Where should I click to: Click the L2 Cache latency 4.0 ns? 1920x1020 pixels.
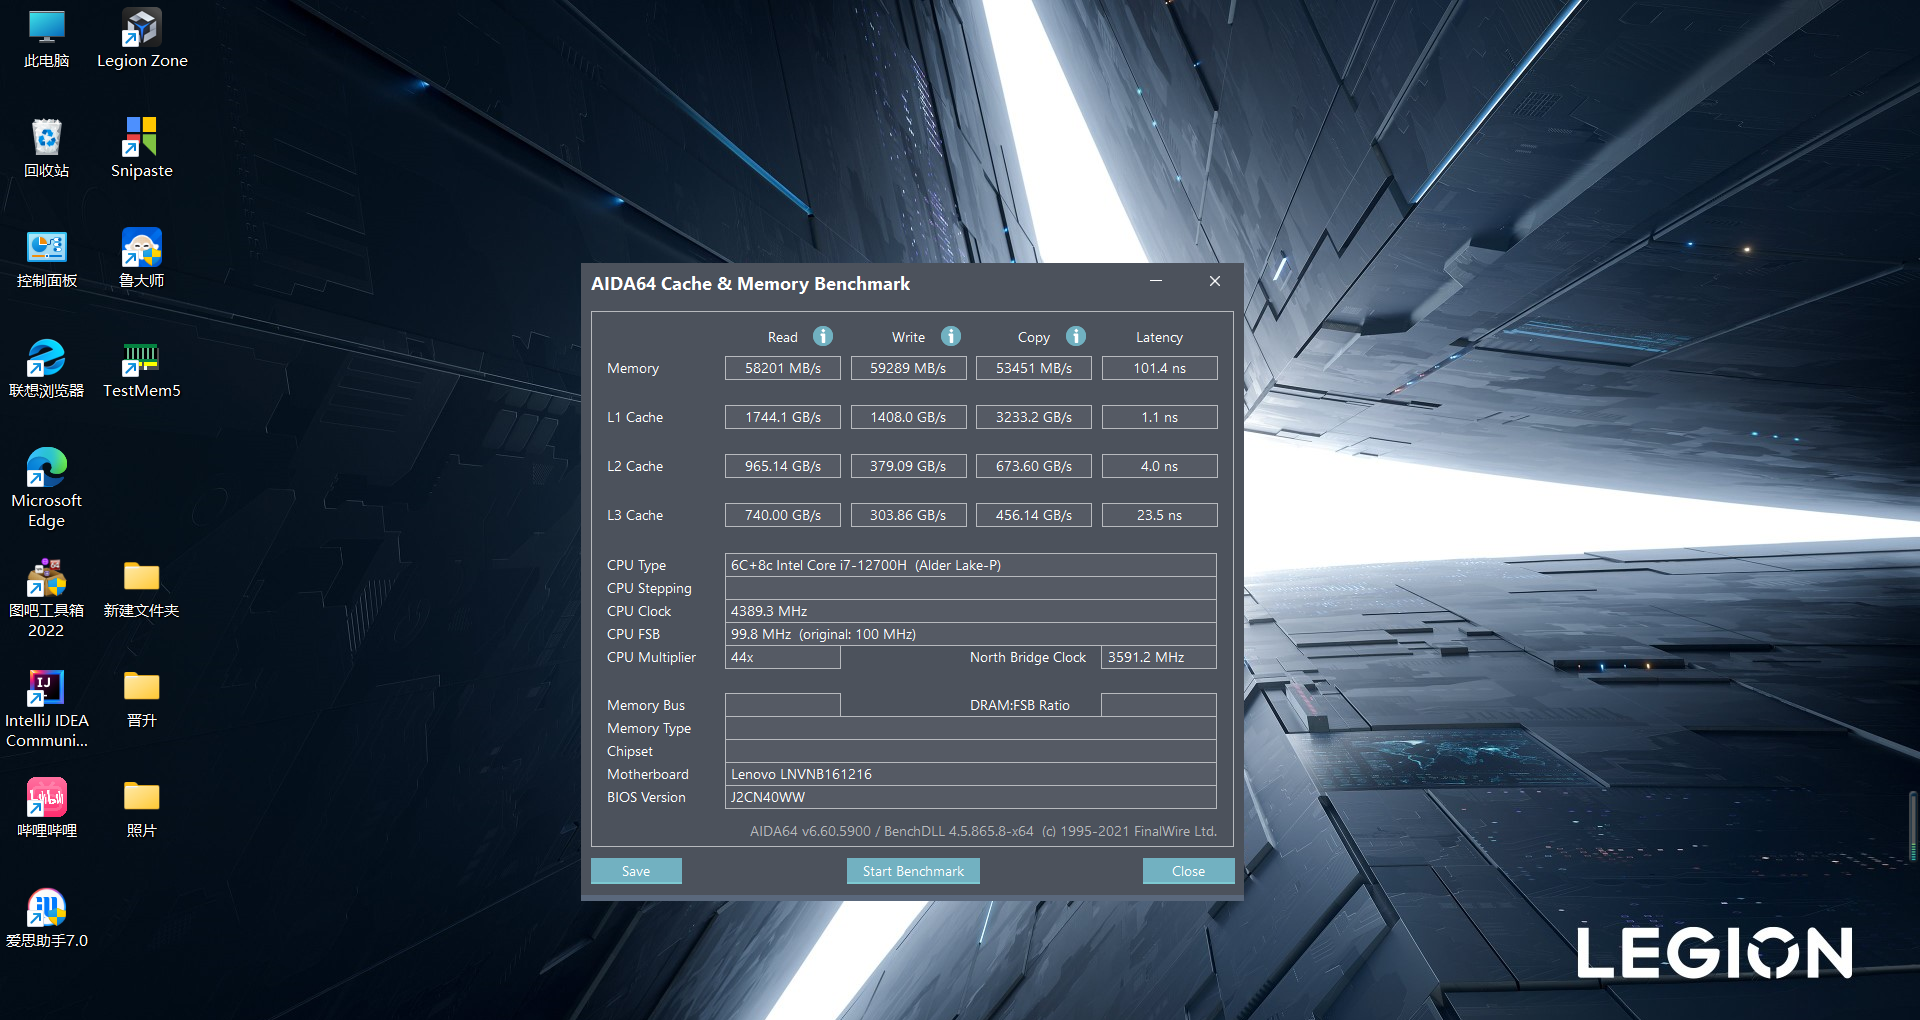(1160, 466)
